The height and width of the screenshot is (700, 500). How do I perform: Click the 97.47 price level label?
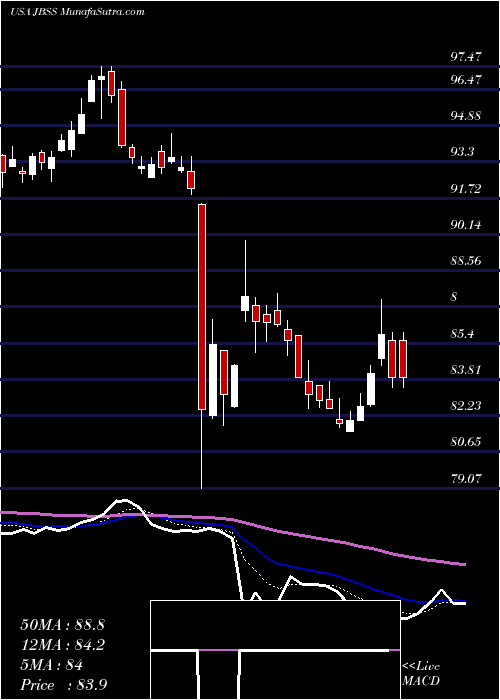coord(466,57)
